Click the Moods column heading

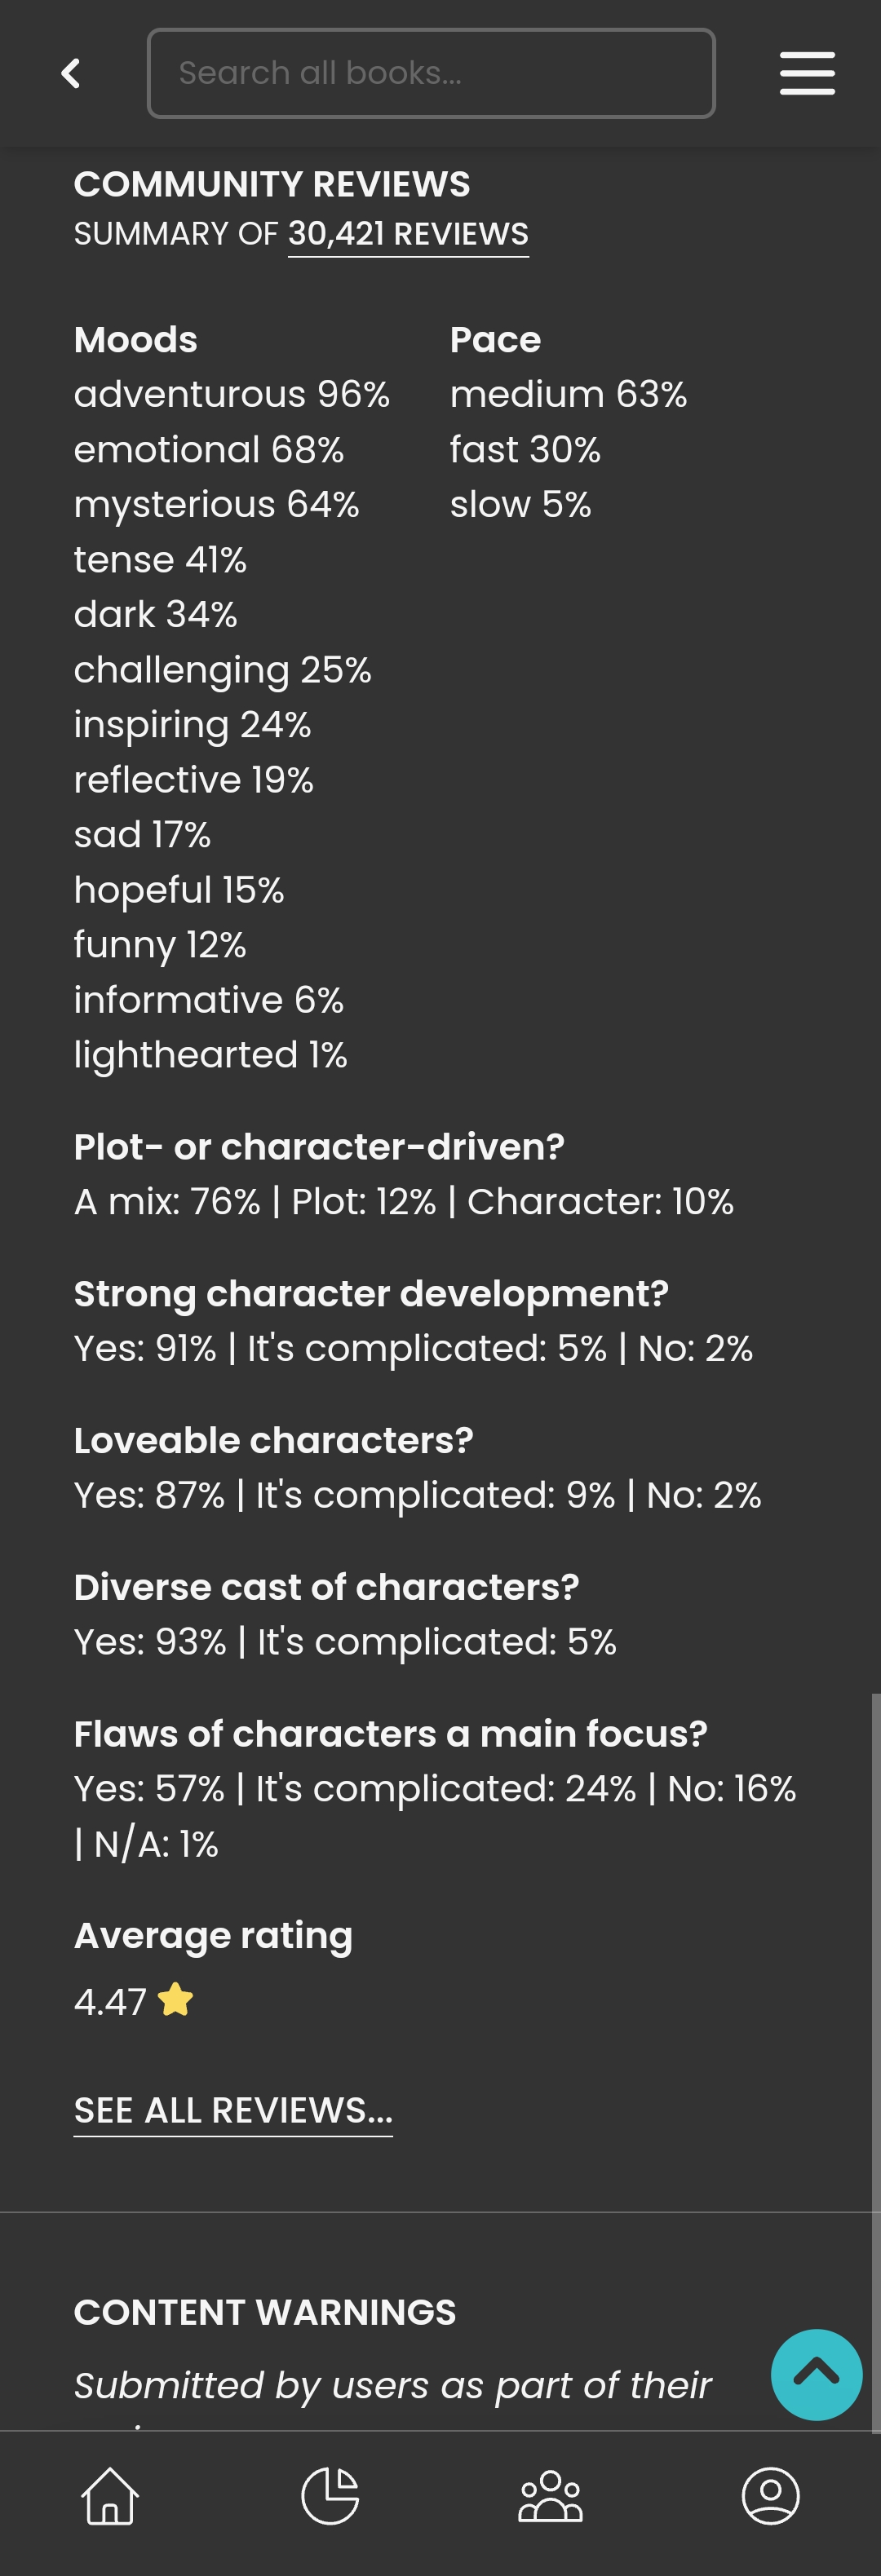[x=136, y=340]
